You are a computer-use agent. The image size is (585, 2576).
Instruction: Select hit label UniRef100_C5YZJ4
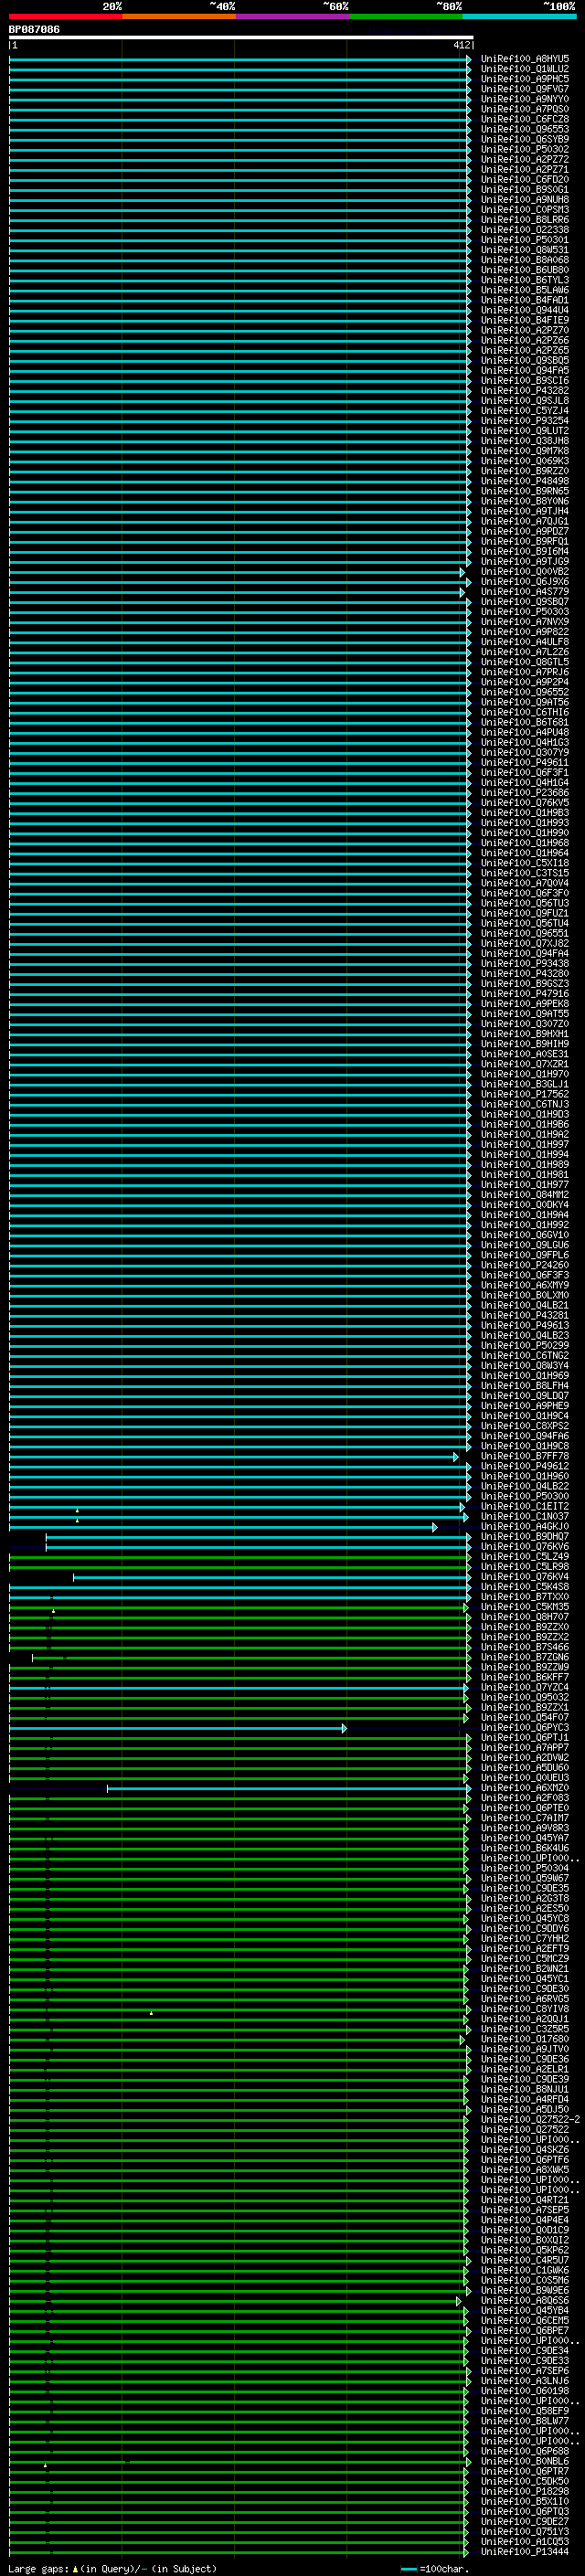point(525,411)
